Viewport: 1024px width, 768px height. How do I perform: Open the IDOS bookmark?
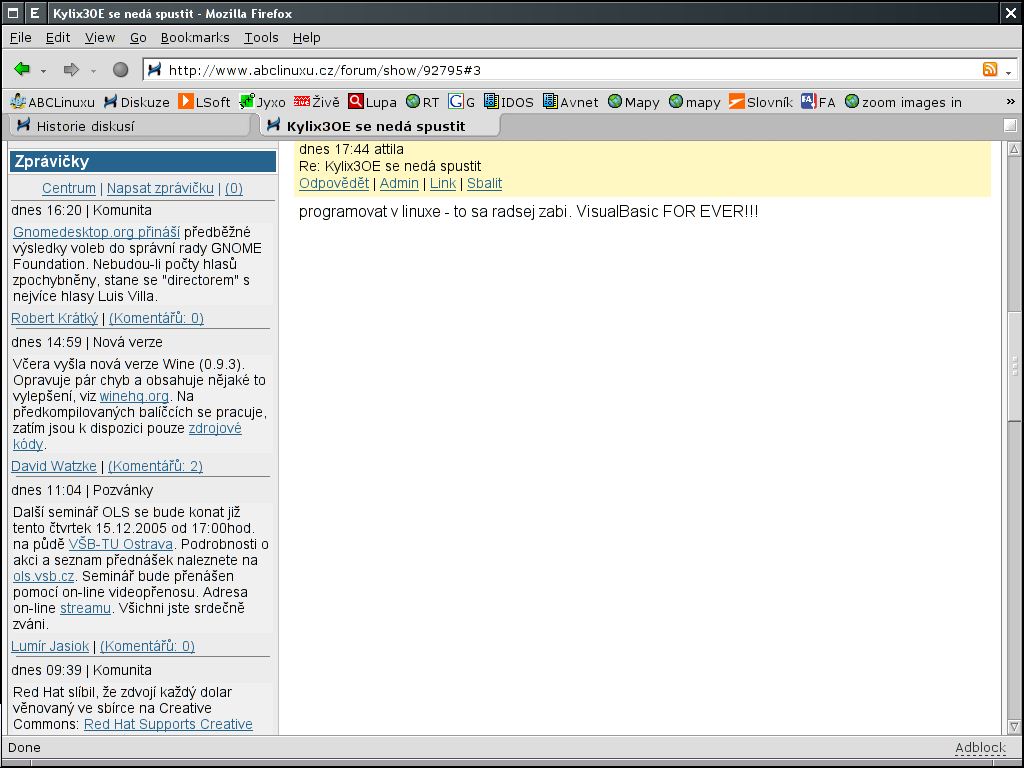pyautogui.click(x=509, y=102)
